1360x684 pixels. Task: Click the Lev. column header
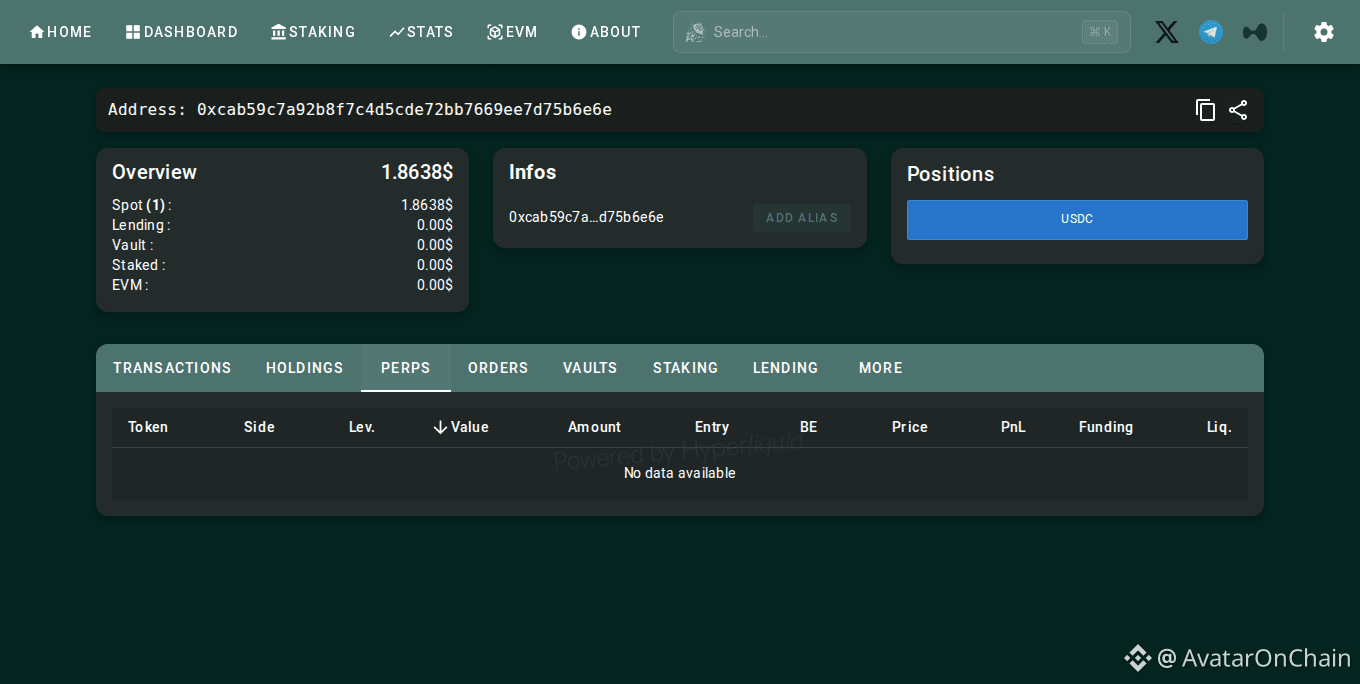coord(362,427)
